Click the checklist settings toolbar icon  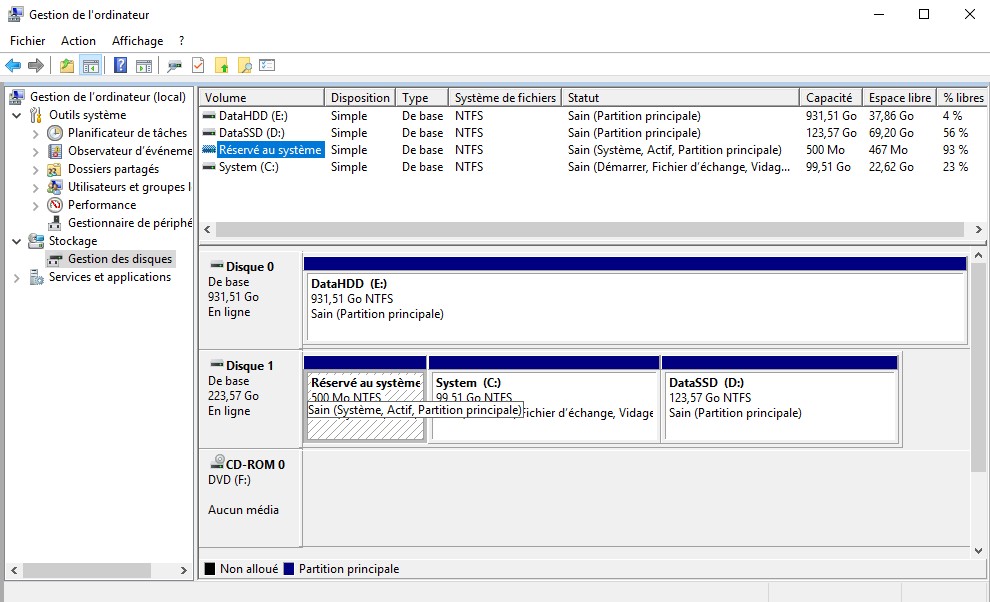tap(267, 66)
